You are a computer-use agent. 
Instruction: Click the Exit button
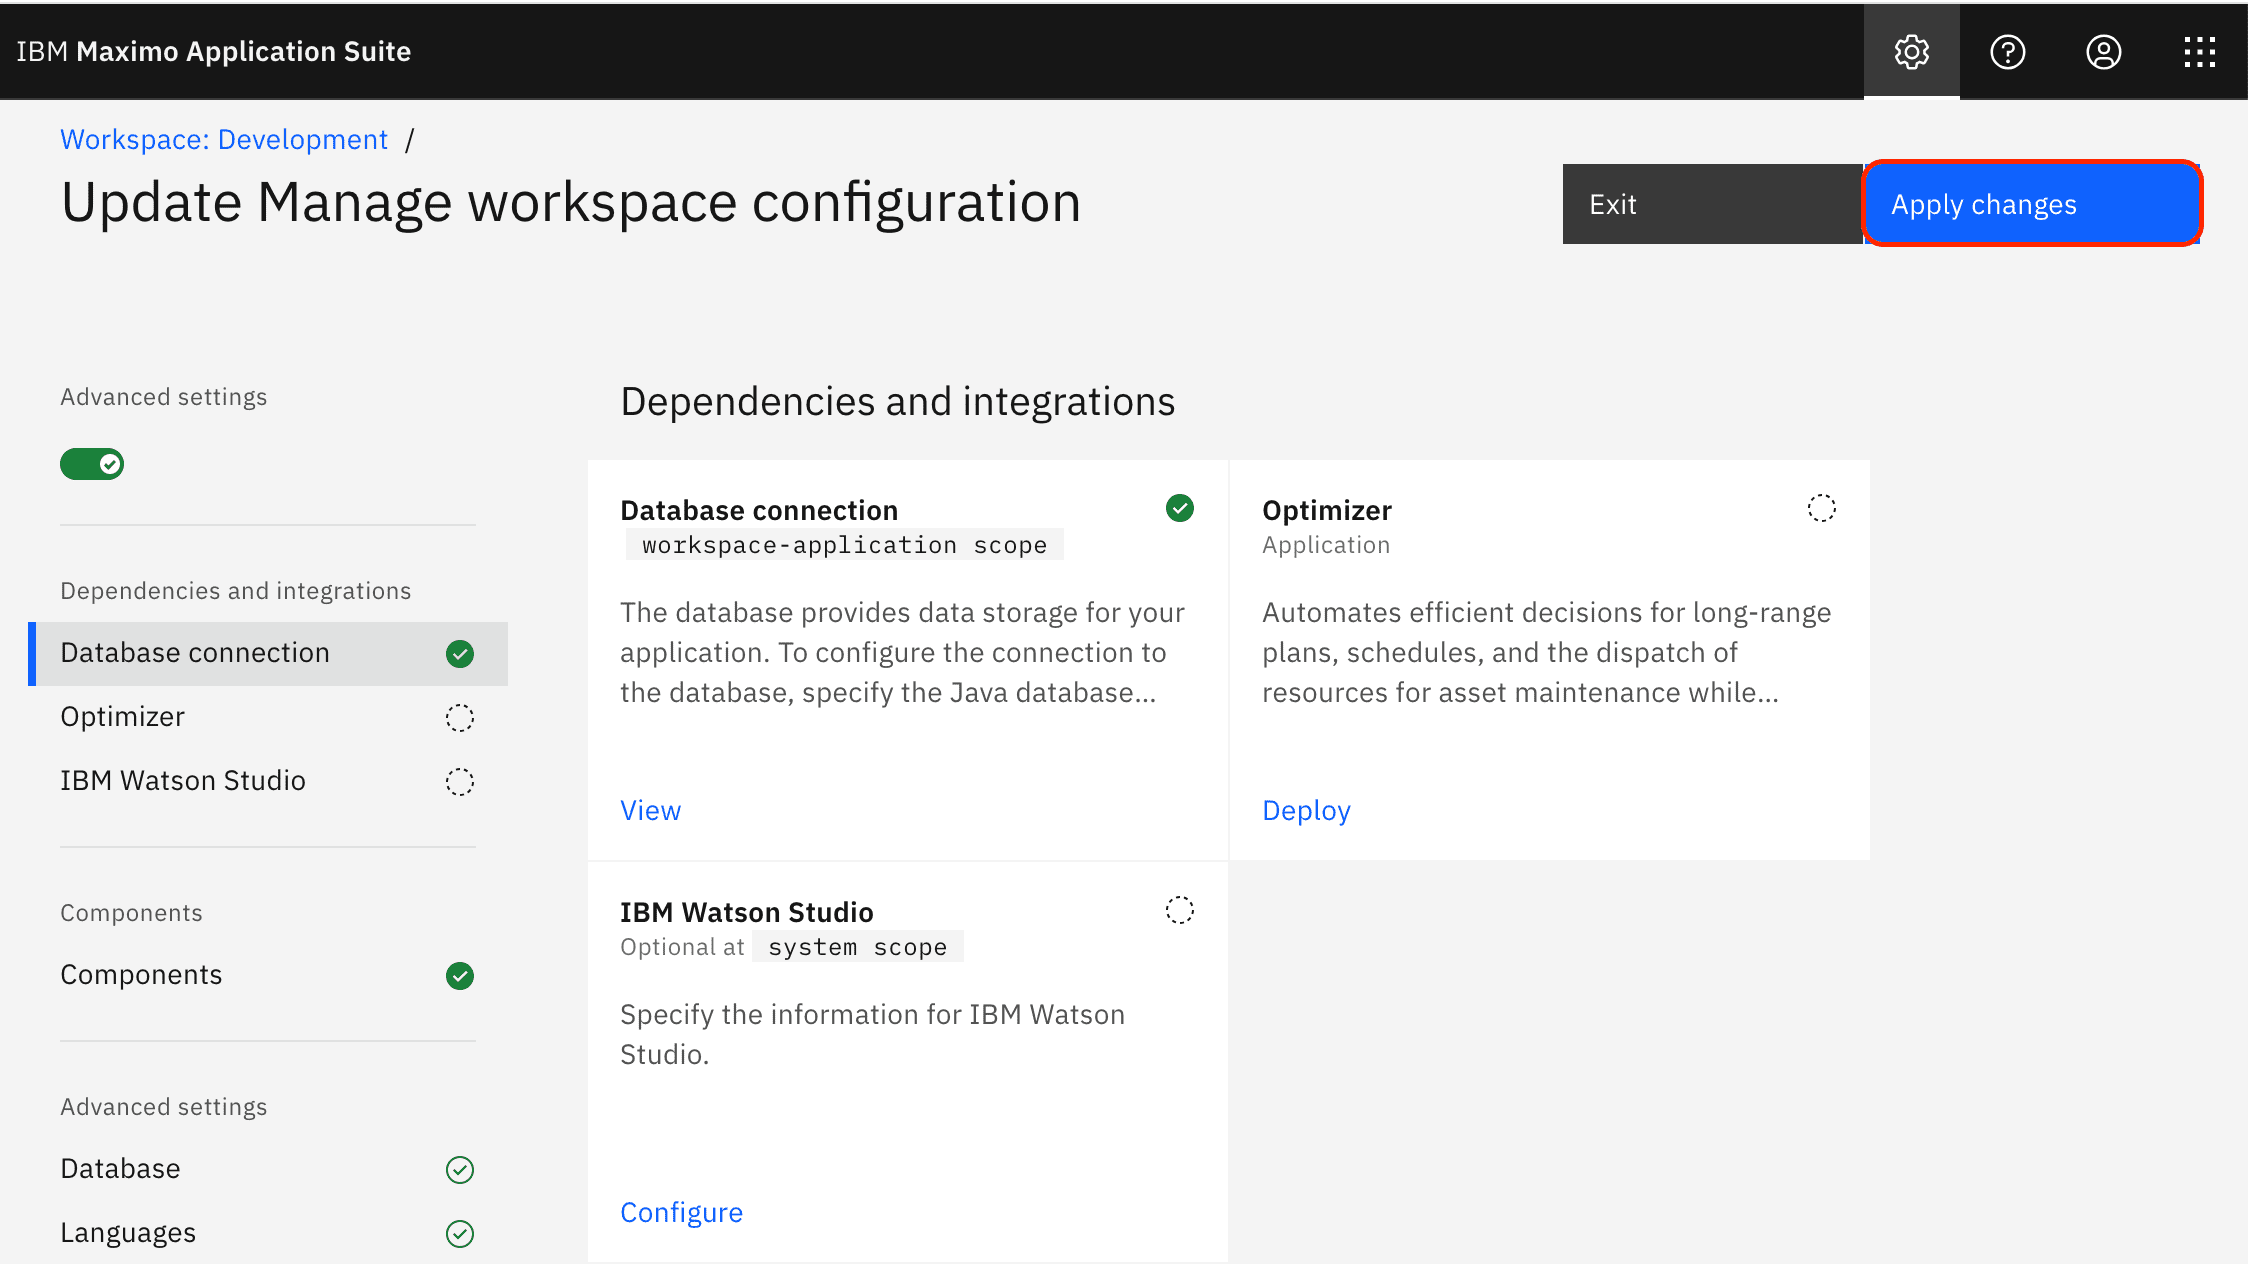1713,204
